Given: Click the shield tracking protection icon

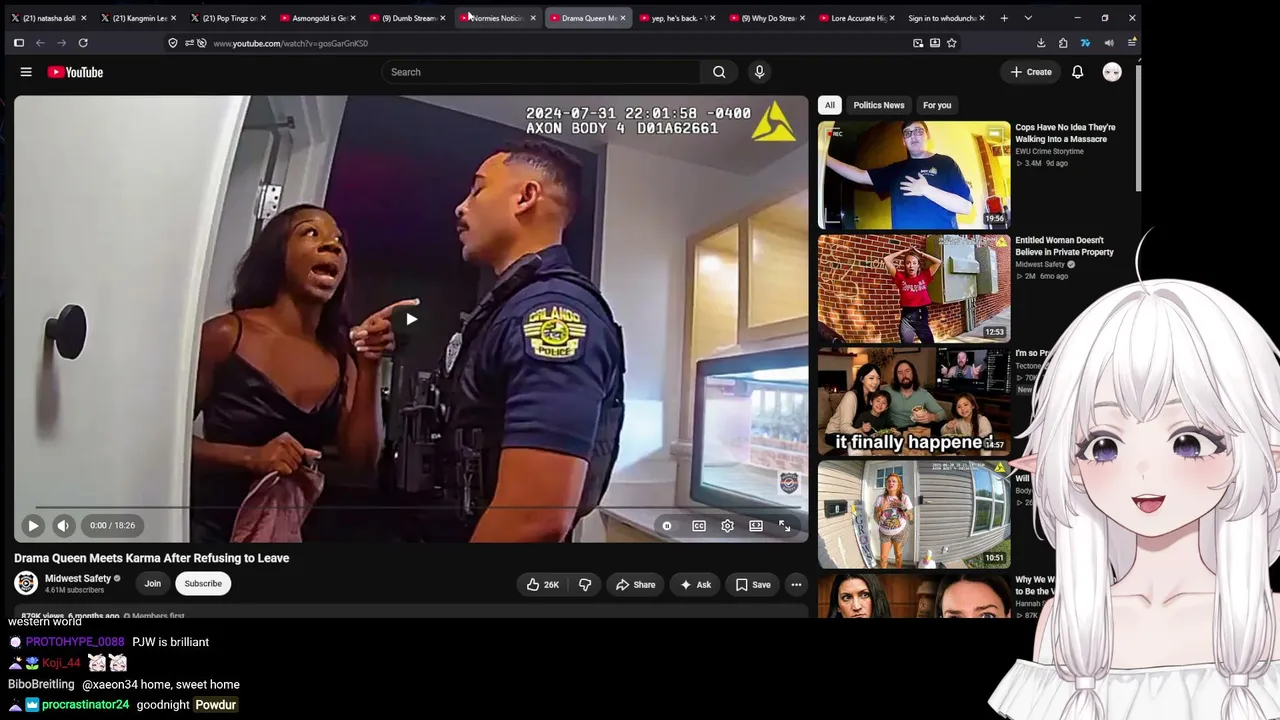Looking at the screenshot, I should click(173, 43).
